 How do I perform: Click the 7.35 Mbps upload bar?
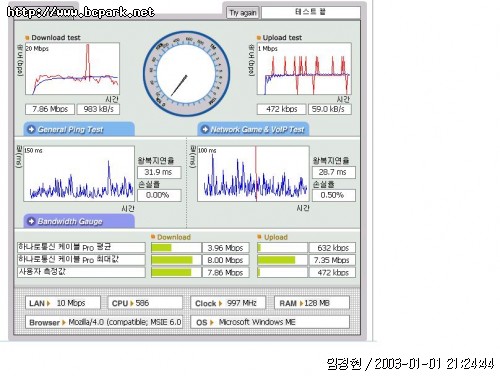tap(282, 260)
